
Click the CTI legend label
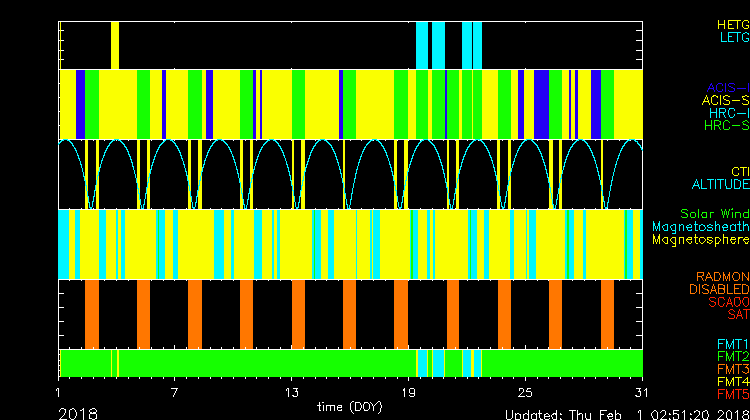739,172
